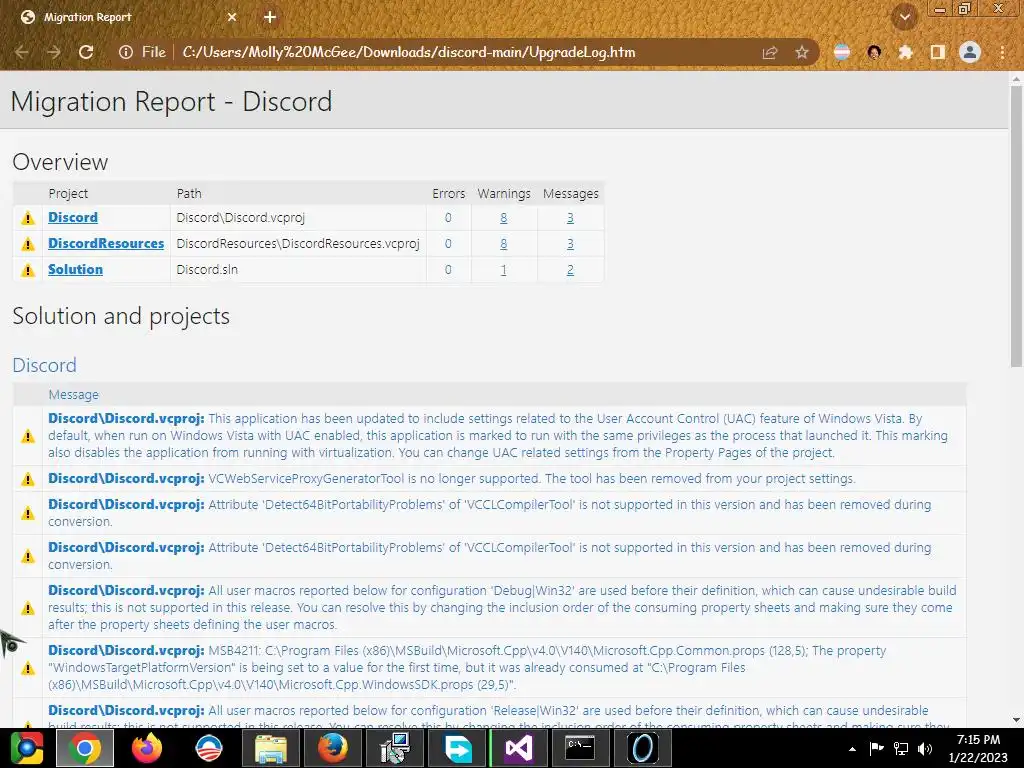Click the Errors column header
Viewport: 1024px width, 768px height.
[x=449, y=194]
